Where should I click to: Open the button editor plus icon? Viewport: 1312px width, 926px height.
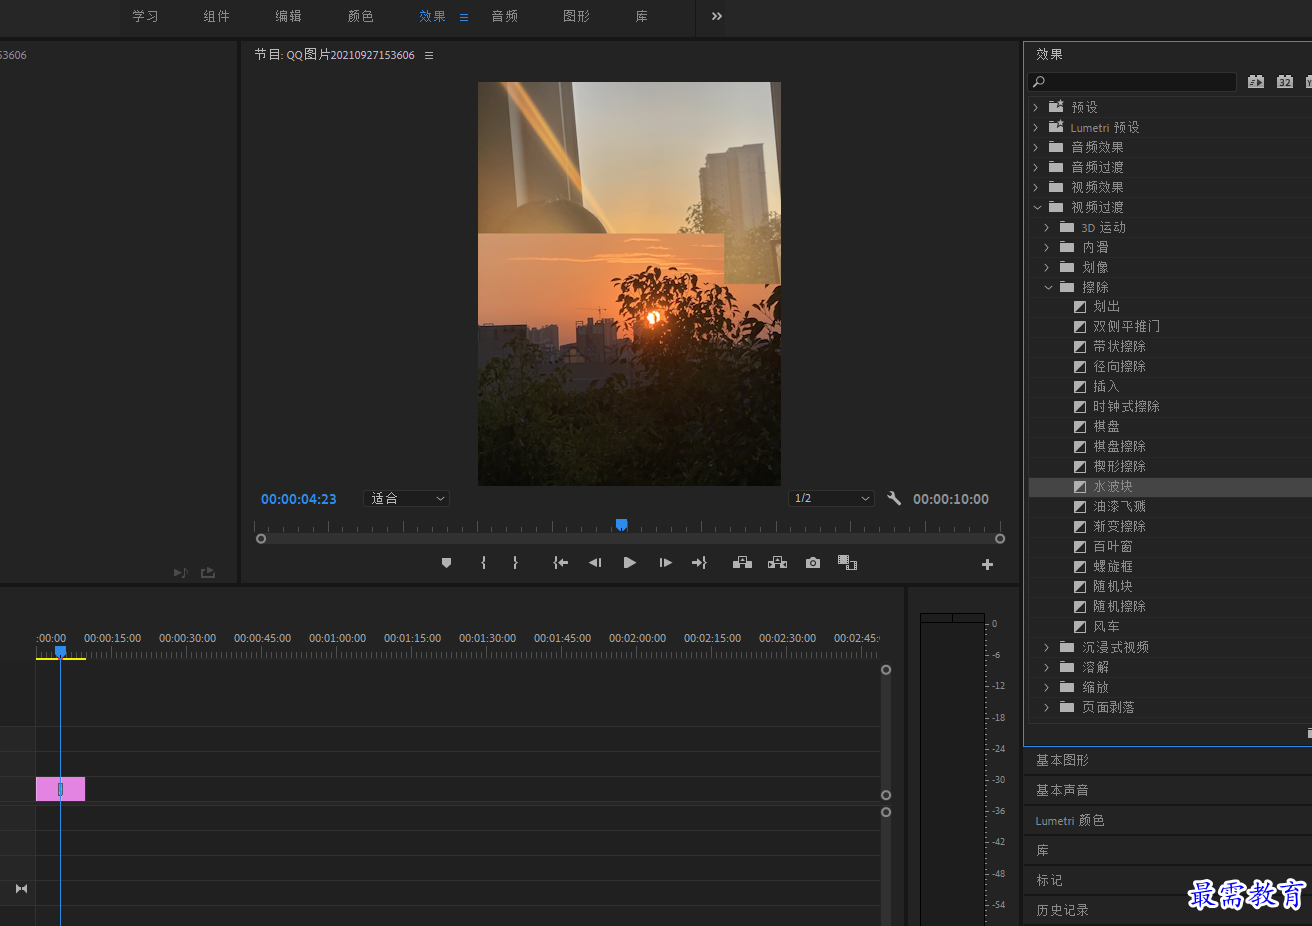[987, 565]
